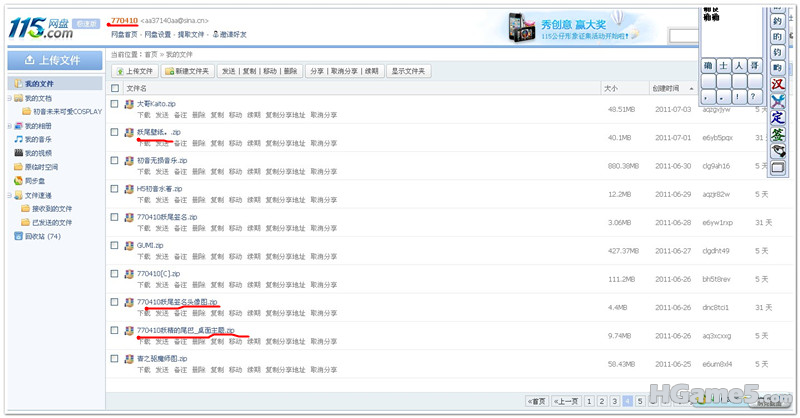Click the 115.com netdisk logo
The width and height of the screenshot is (800, 418).
coord(41,28)
